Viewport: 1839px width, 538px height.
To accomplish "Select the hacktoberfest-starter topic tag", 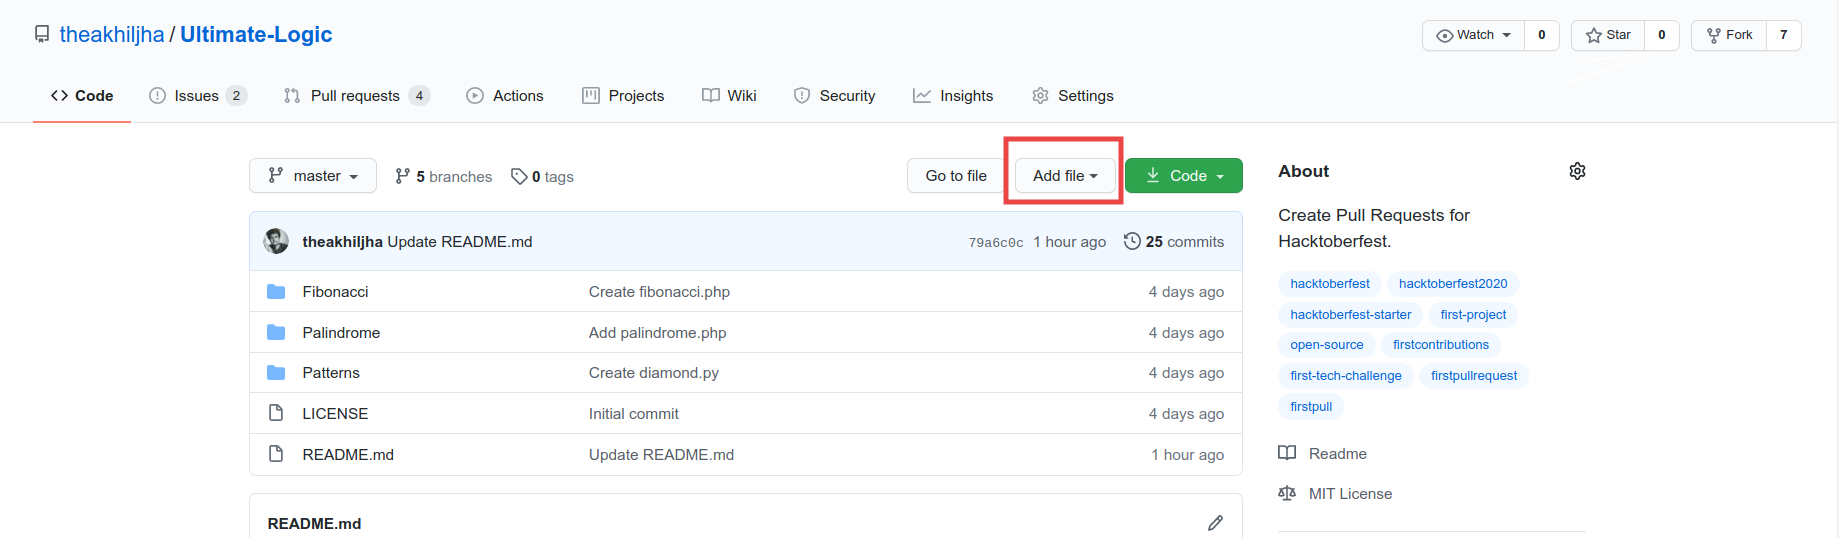I will click(x=1351, y=315).
